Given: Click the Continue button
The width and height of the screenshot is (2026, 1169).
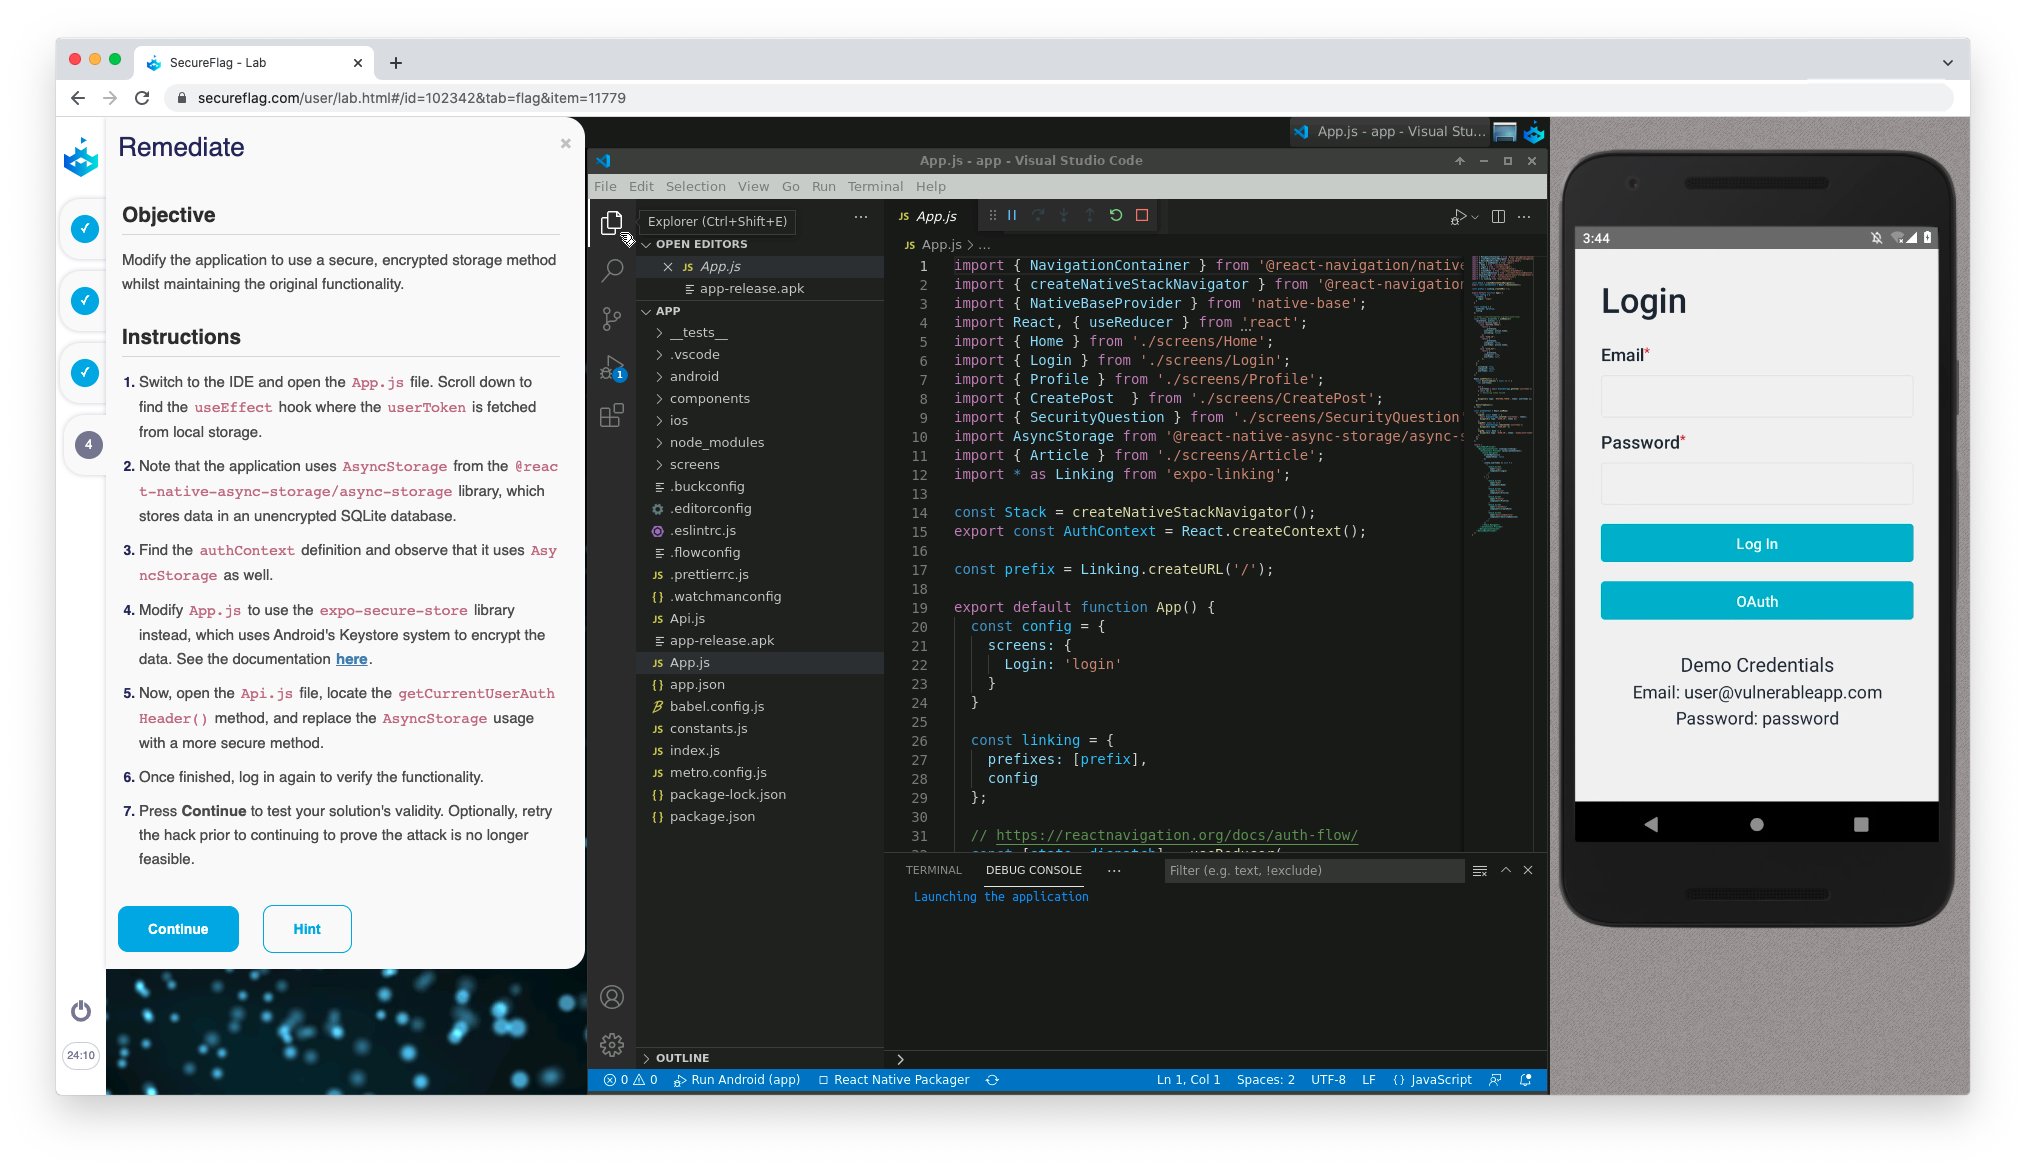Looking at the screenshot, I should coord(178,929).
